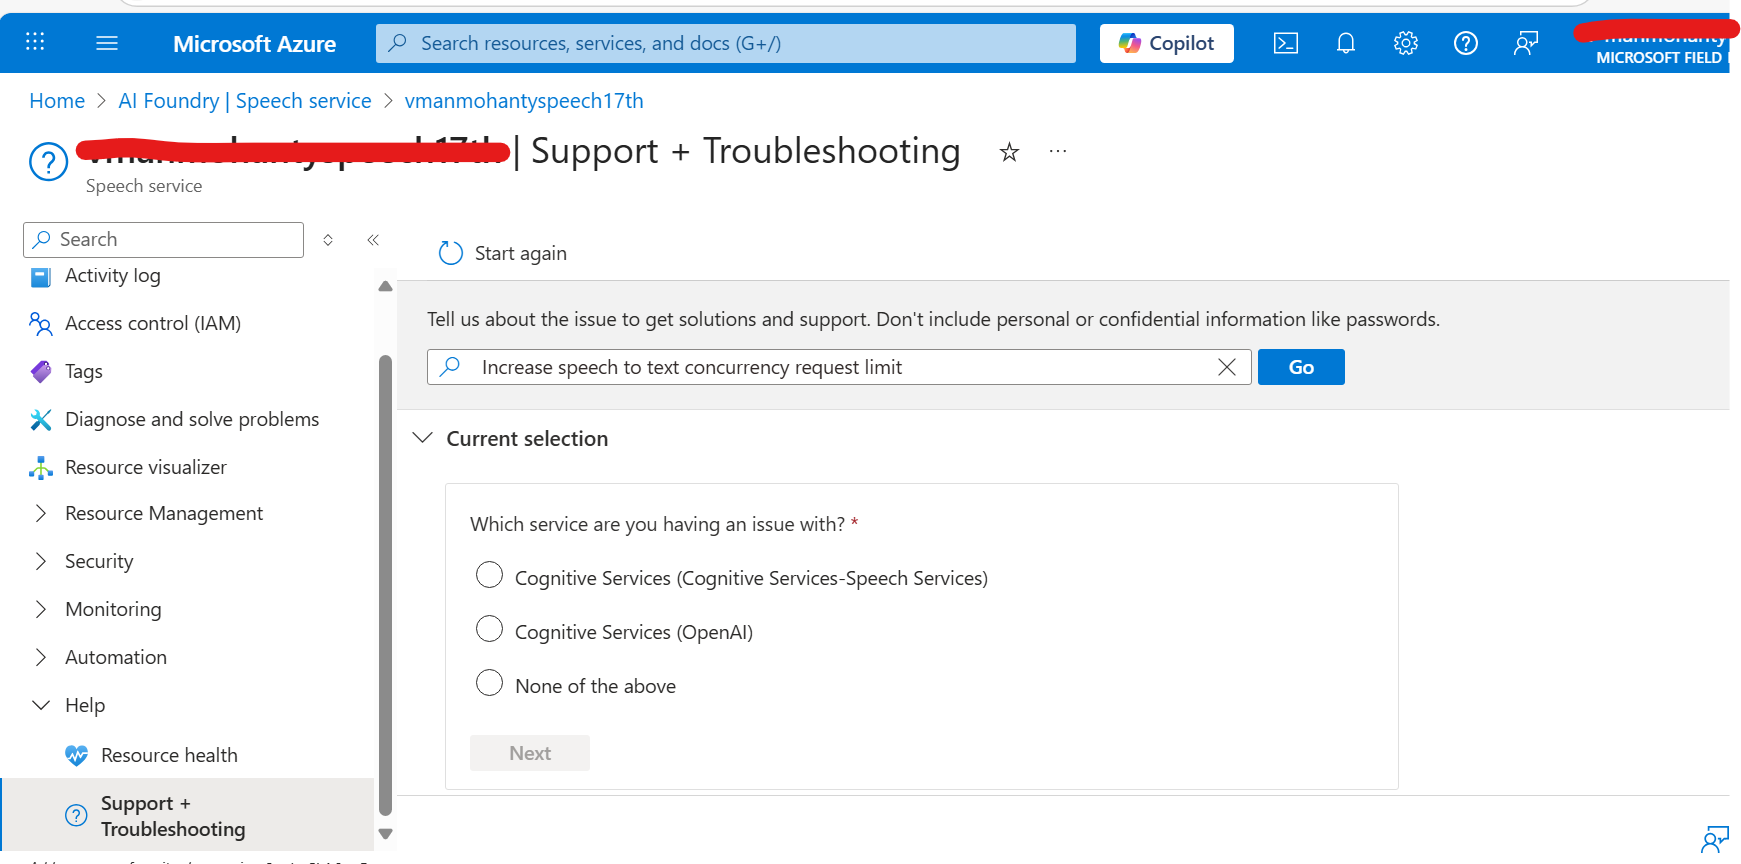Open the more options ellipsis beside the title
Image resolution: width=1741 pixels, height=864 pixels.
click(1058, 152)
